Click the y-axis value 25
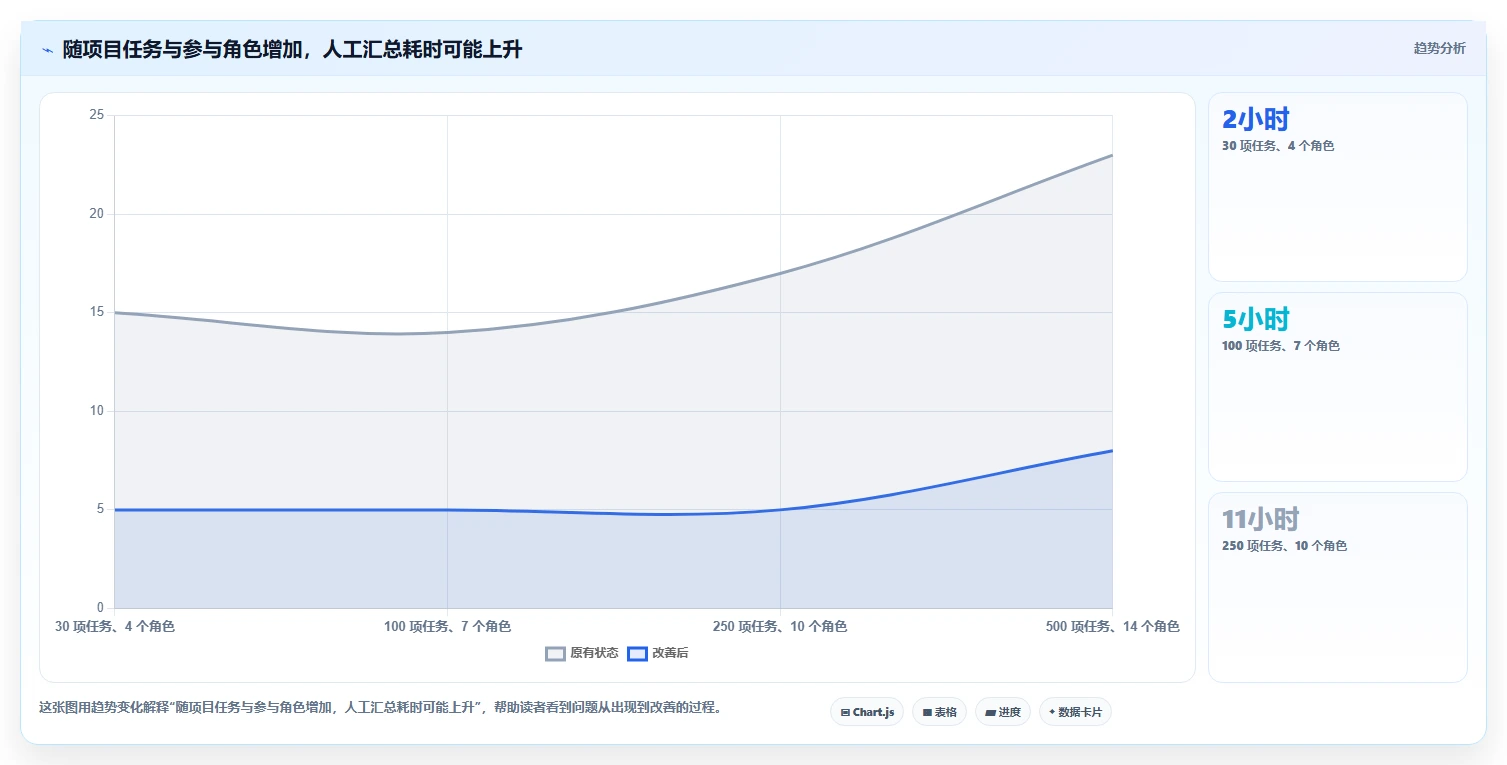Screen dimensions: 1507x765 pos(97,115)
